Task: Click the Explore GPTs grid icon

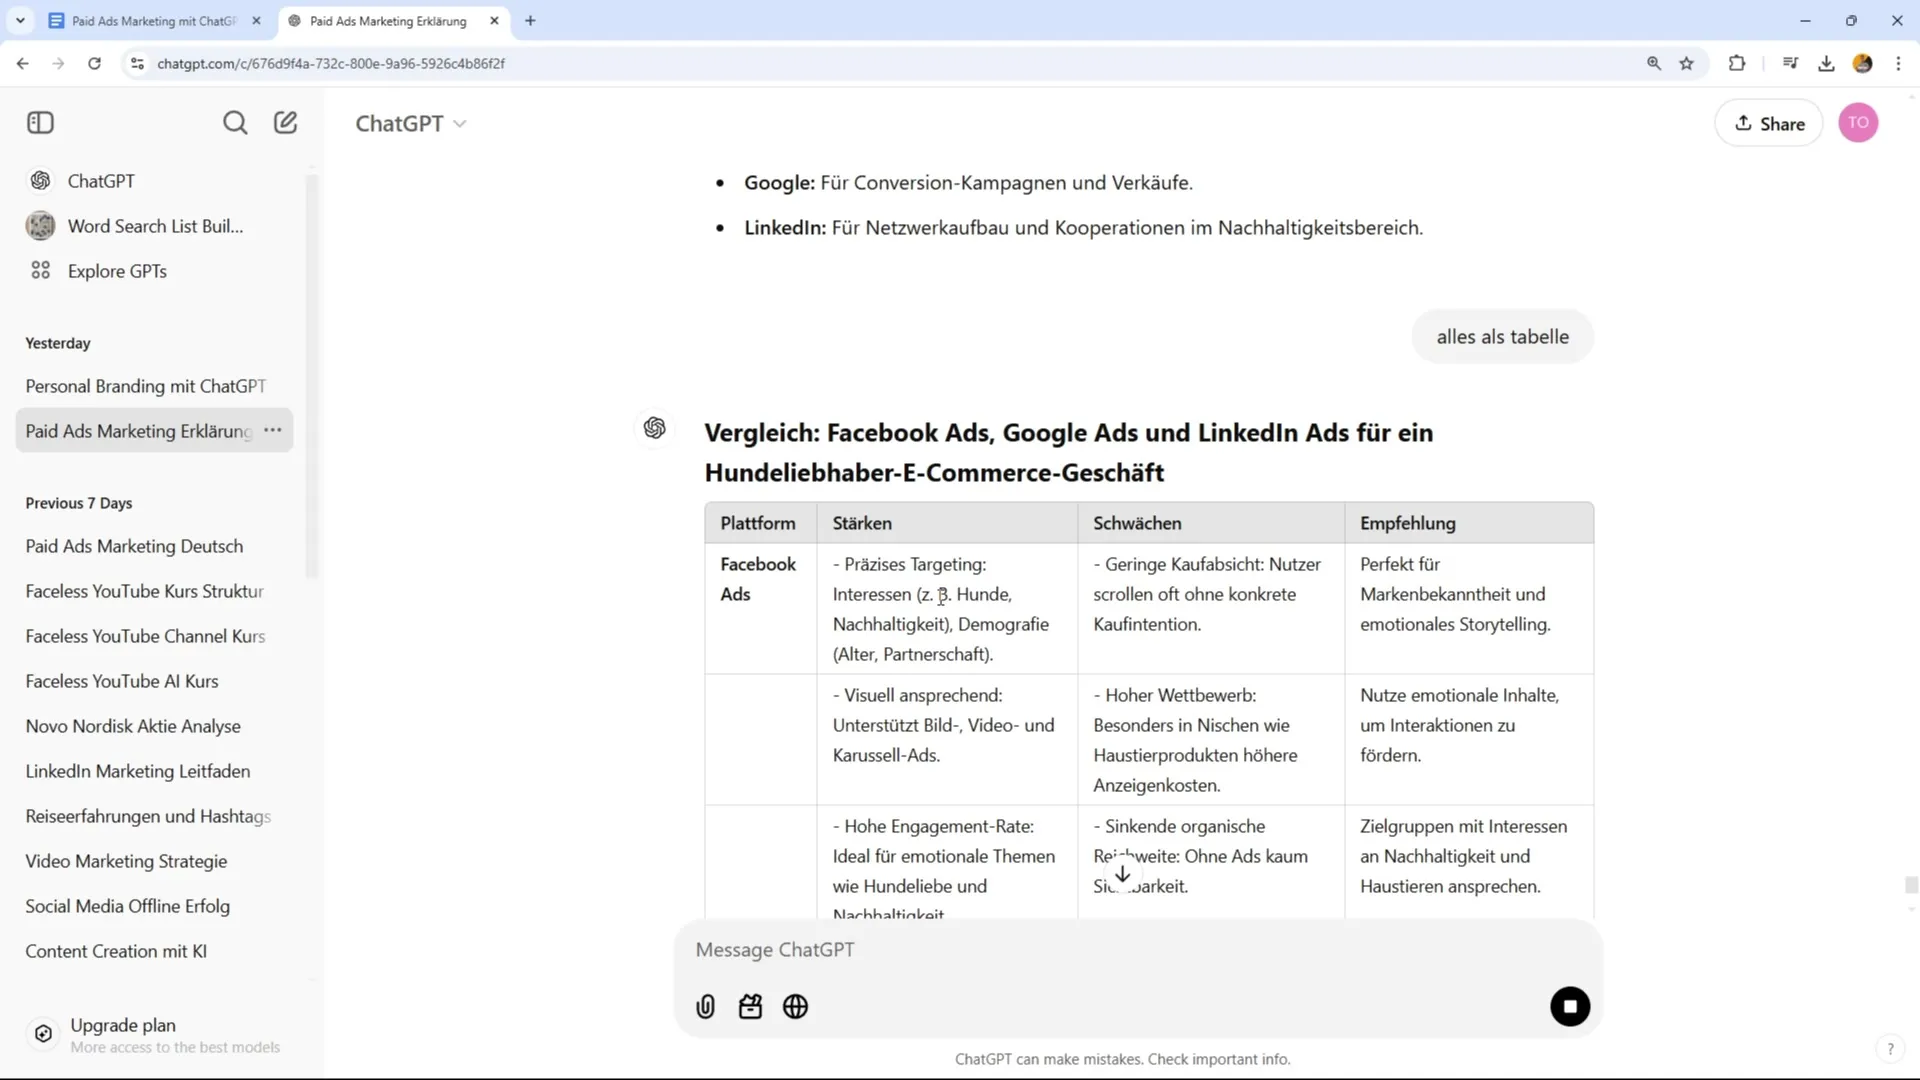Action: coord(41,271)
